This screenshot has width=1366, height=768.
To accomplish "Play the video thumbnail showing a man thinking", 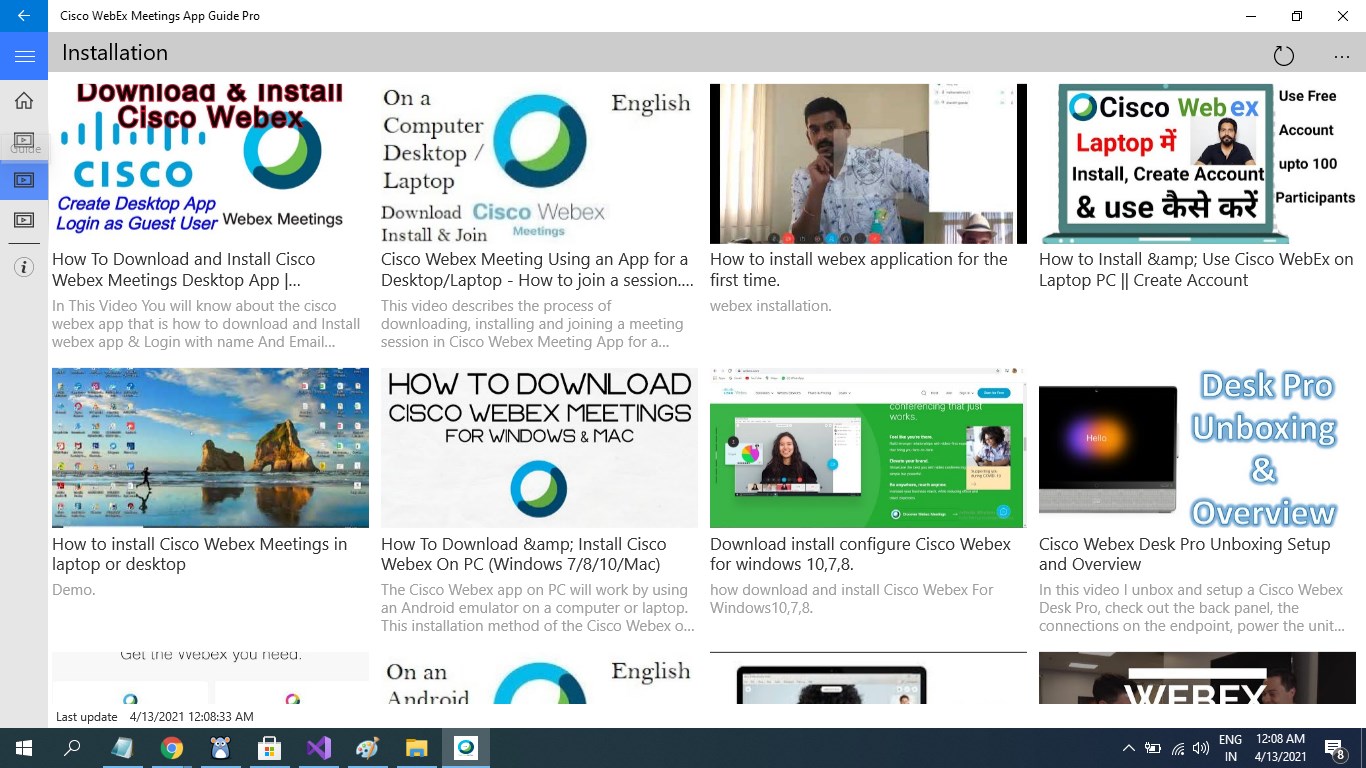I will (868, 164).
